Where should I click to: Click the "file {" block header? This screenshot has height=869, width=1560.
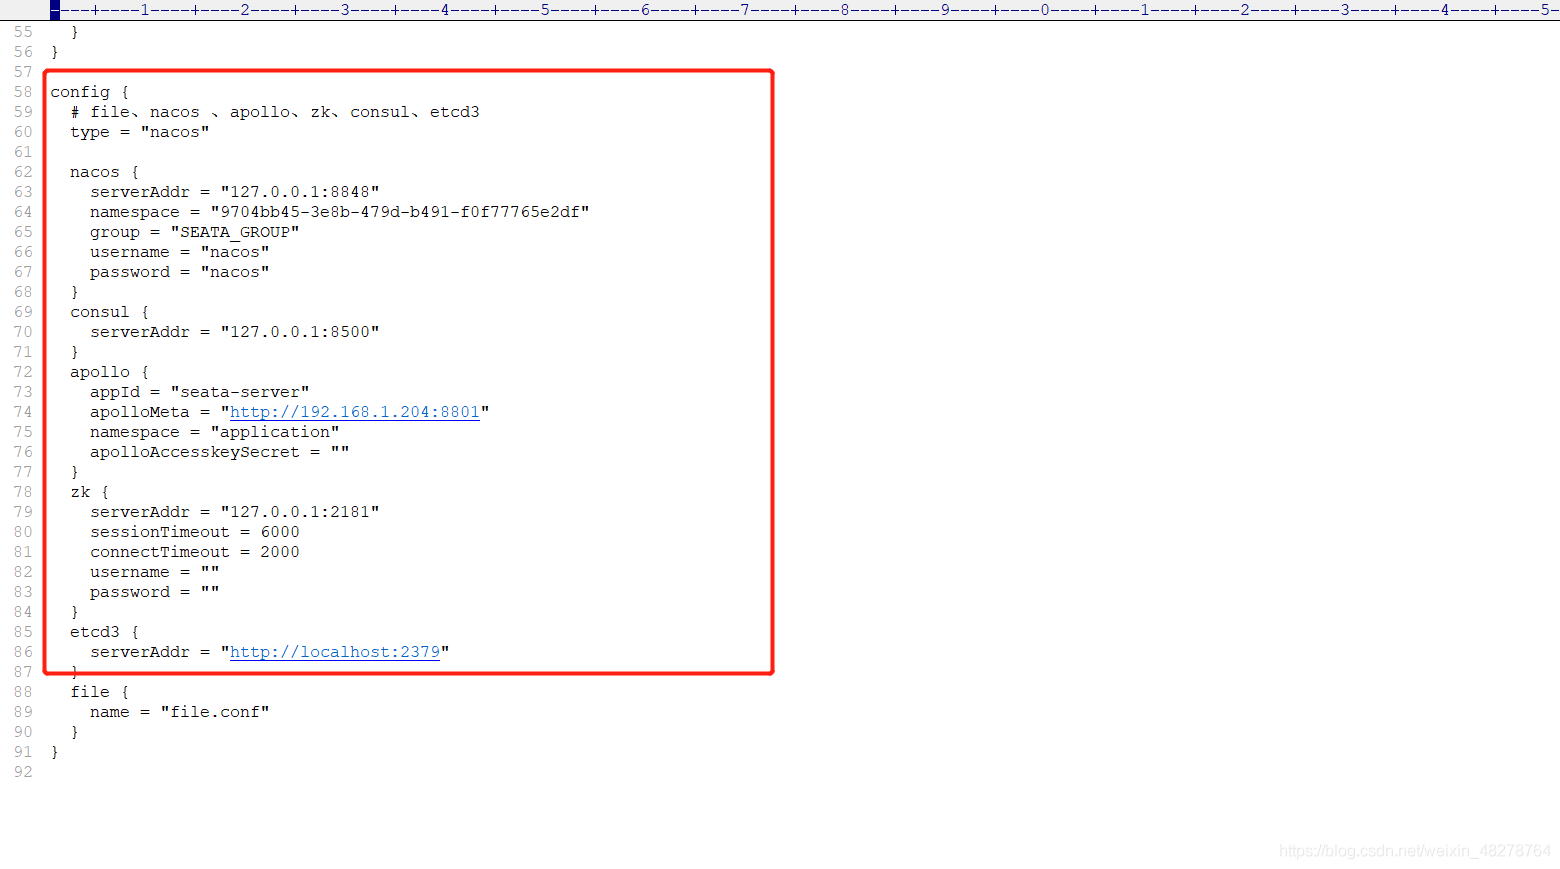coord(100,692)
